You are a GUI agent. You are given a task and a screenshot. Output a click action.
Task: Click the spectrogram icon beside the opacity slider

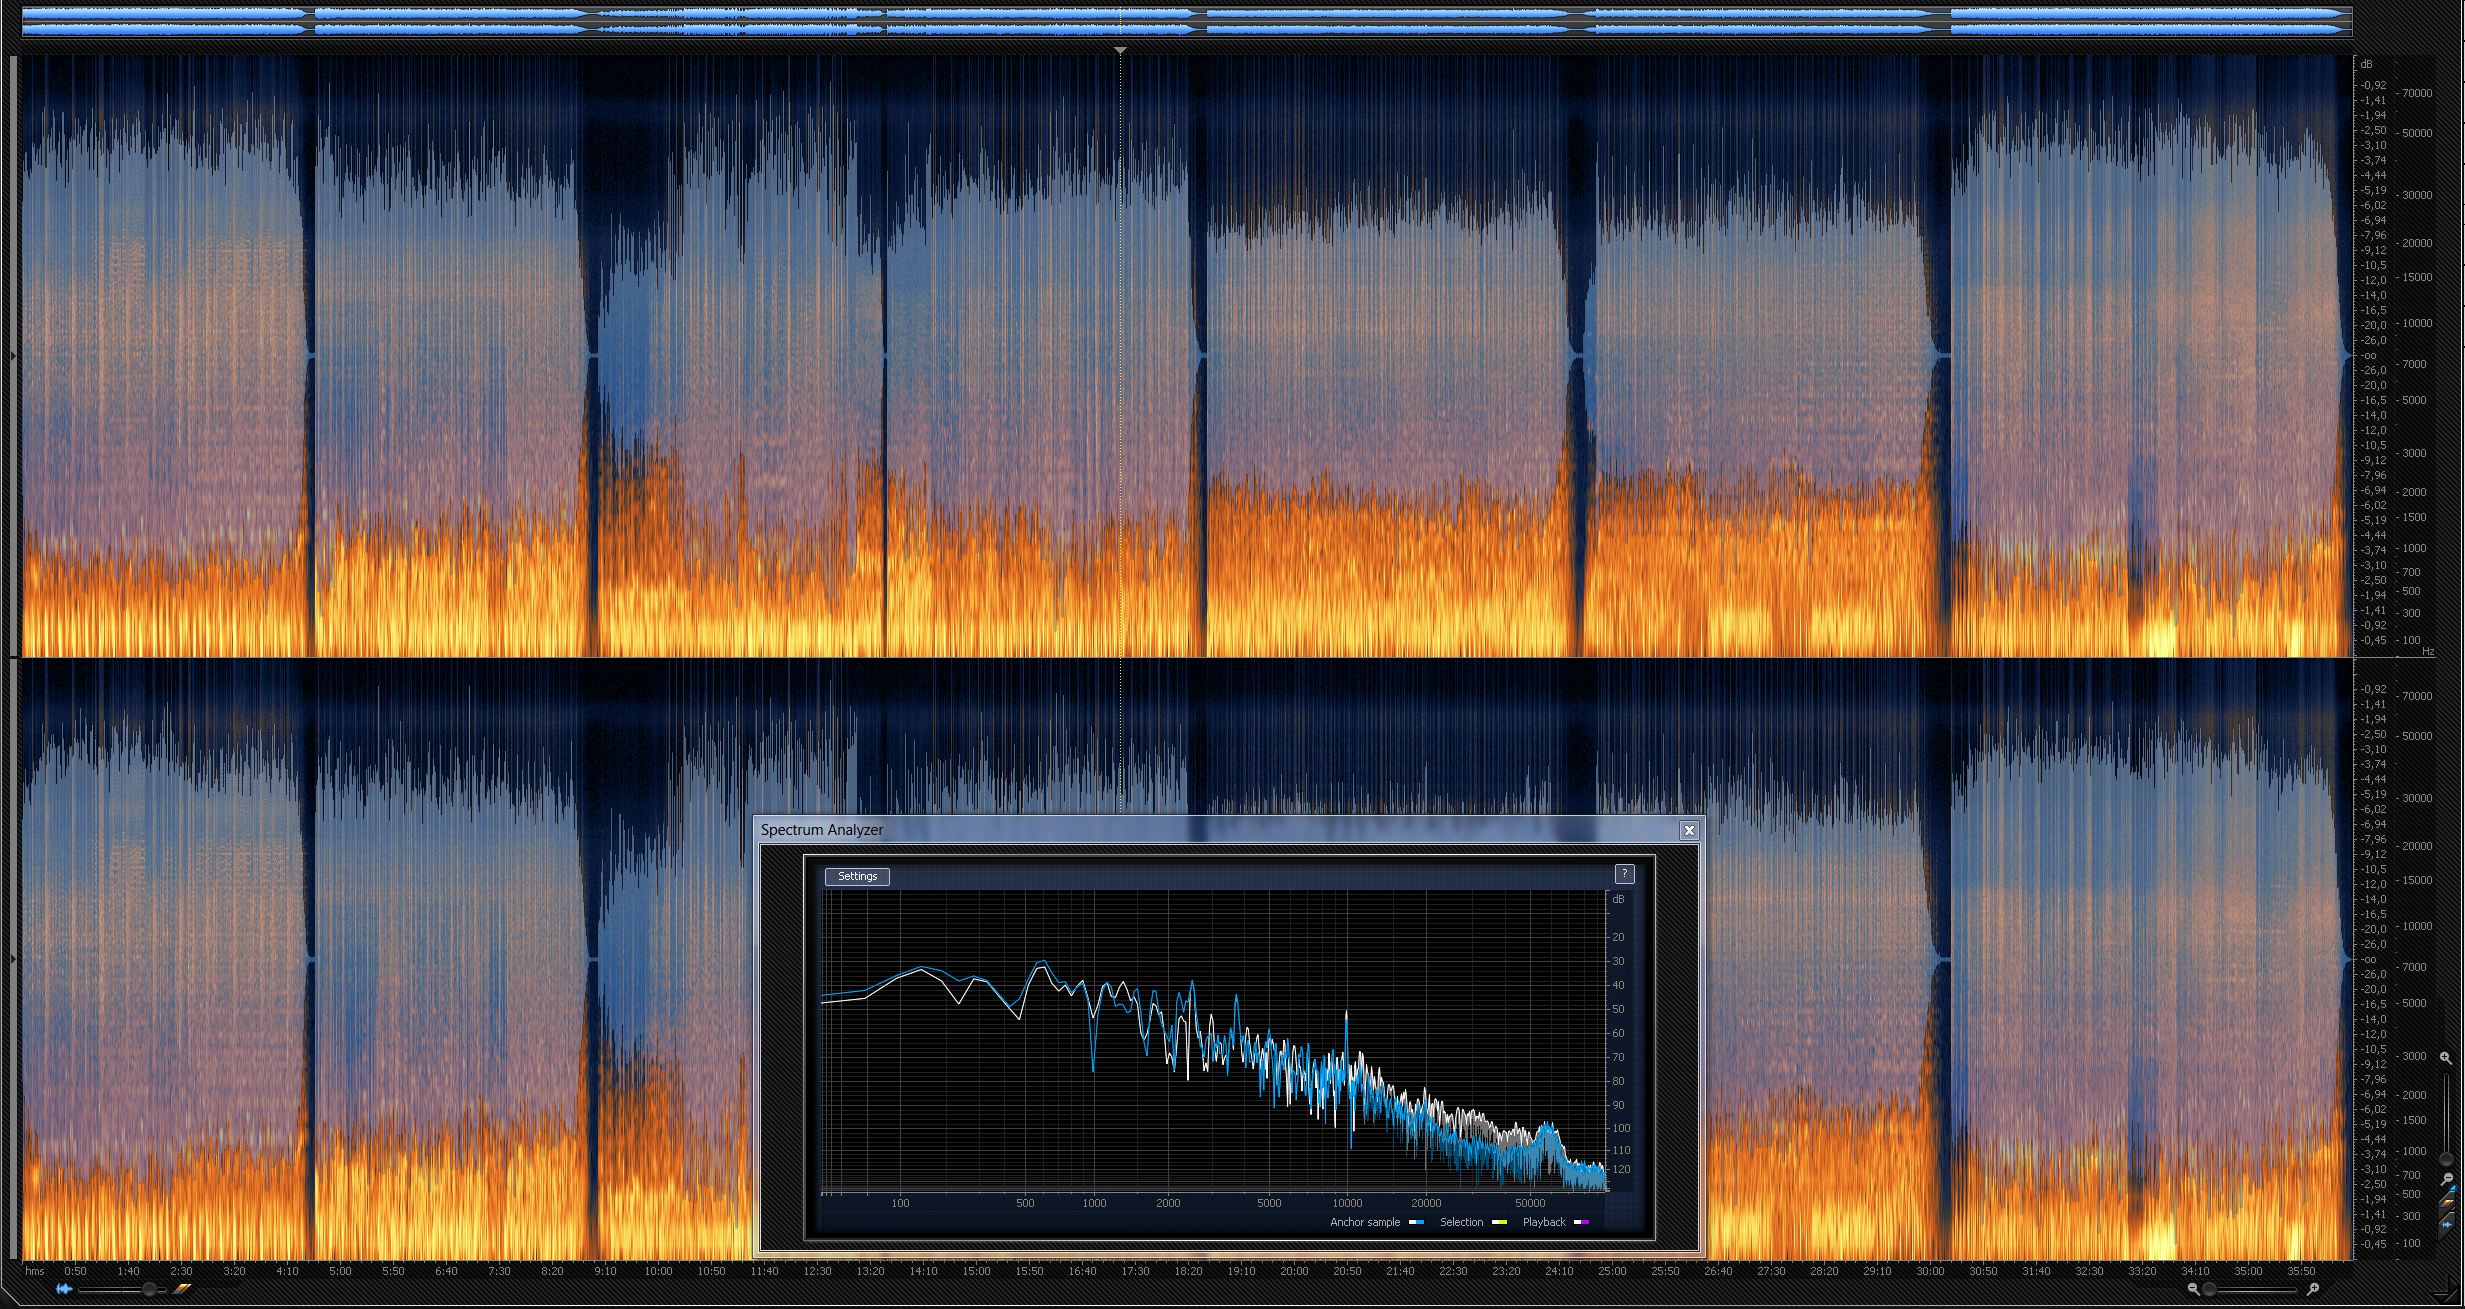pyautogui.click(x=183, y=1289)
